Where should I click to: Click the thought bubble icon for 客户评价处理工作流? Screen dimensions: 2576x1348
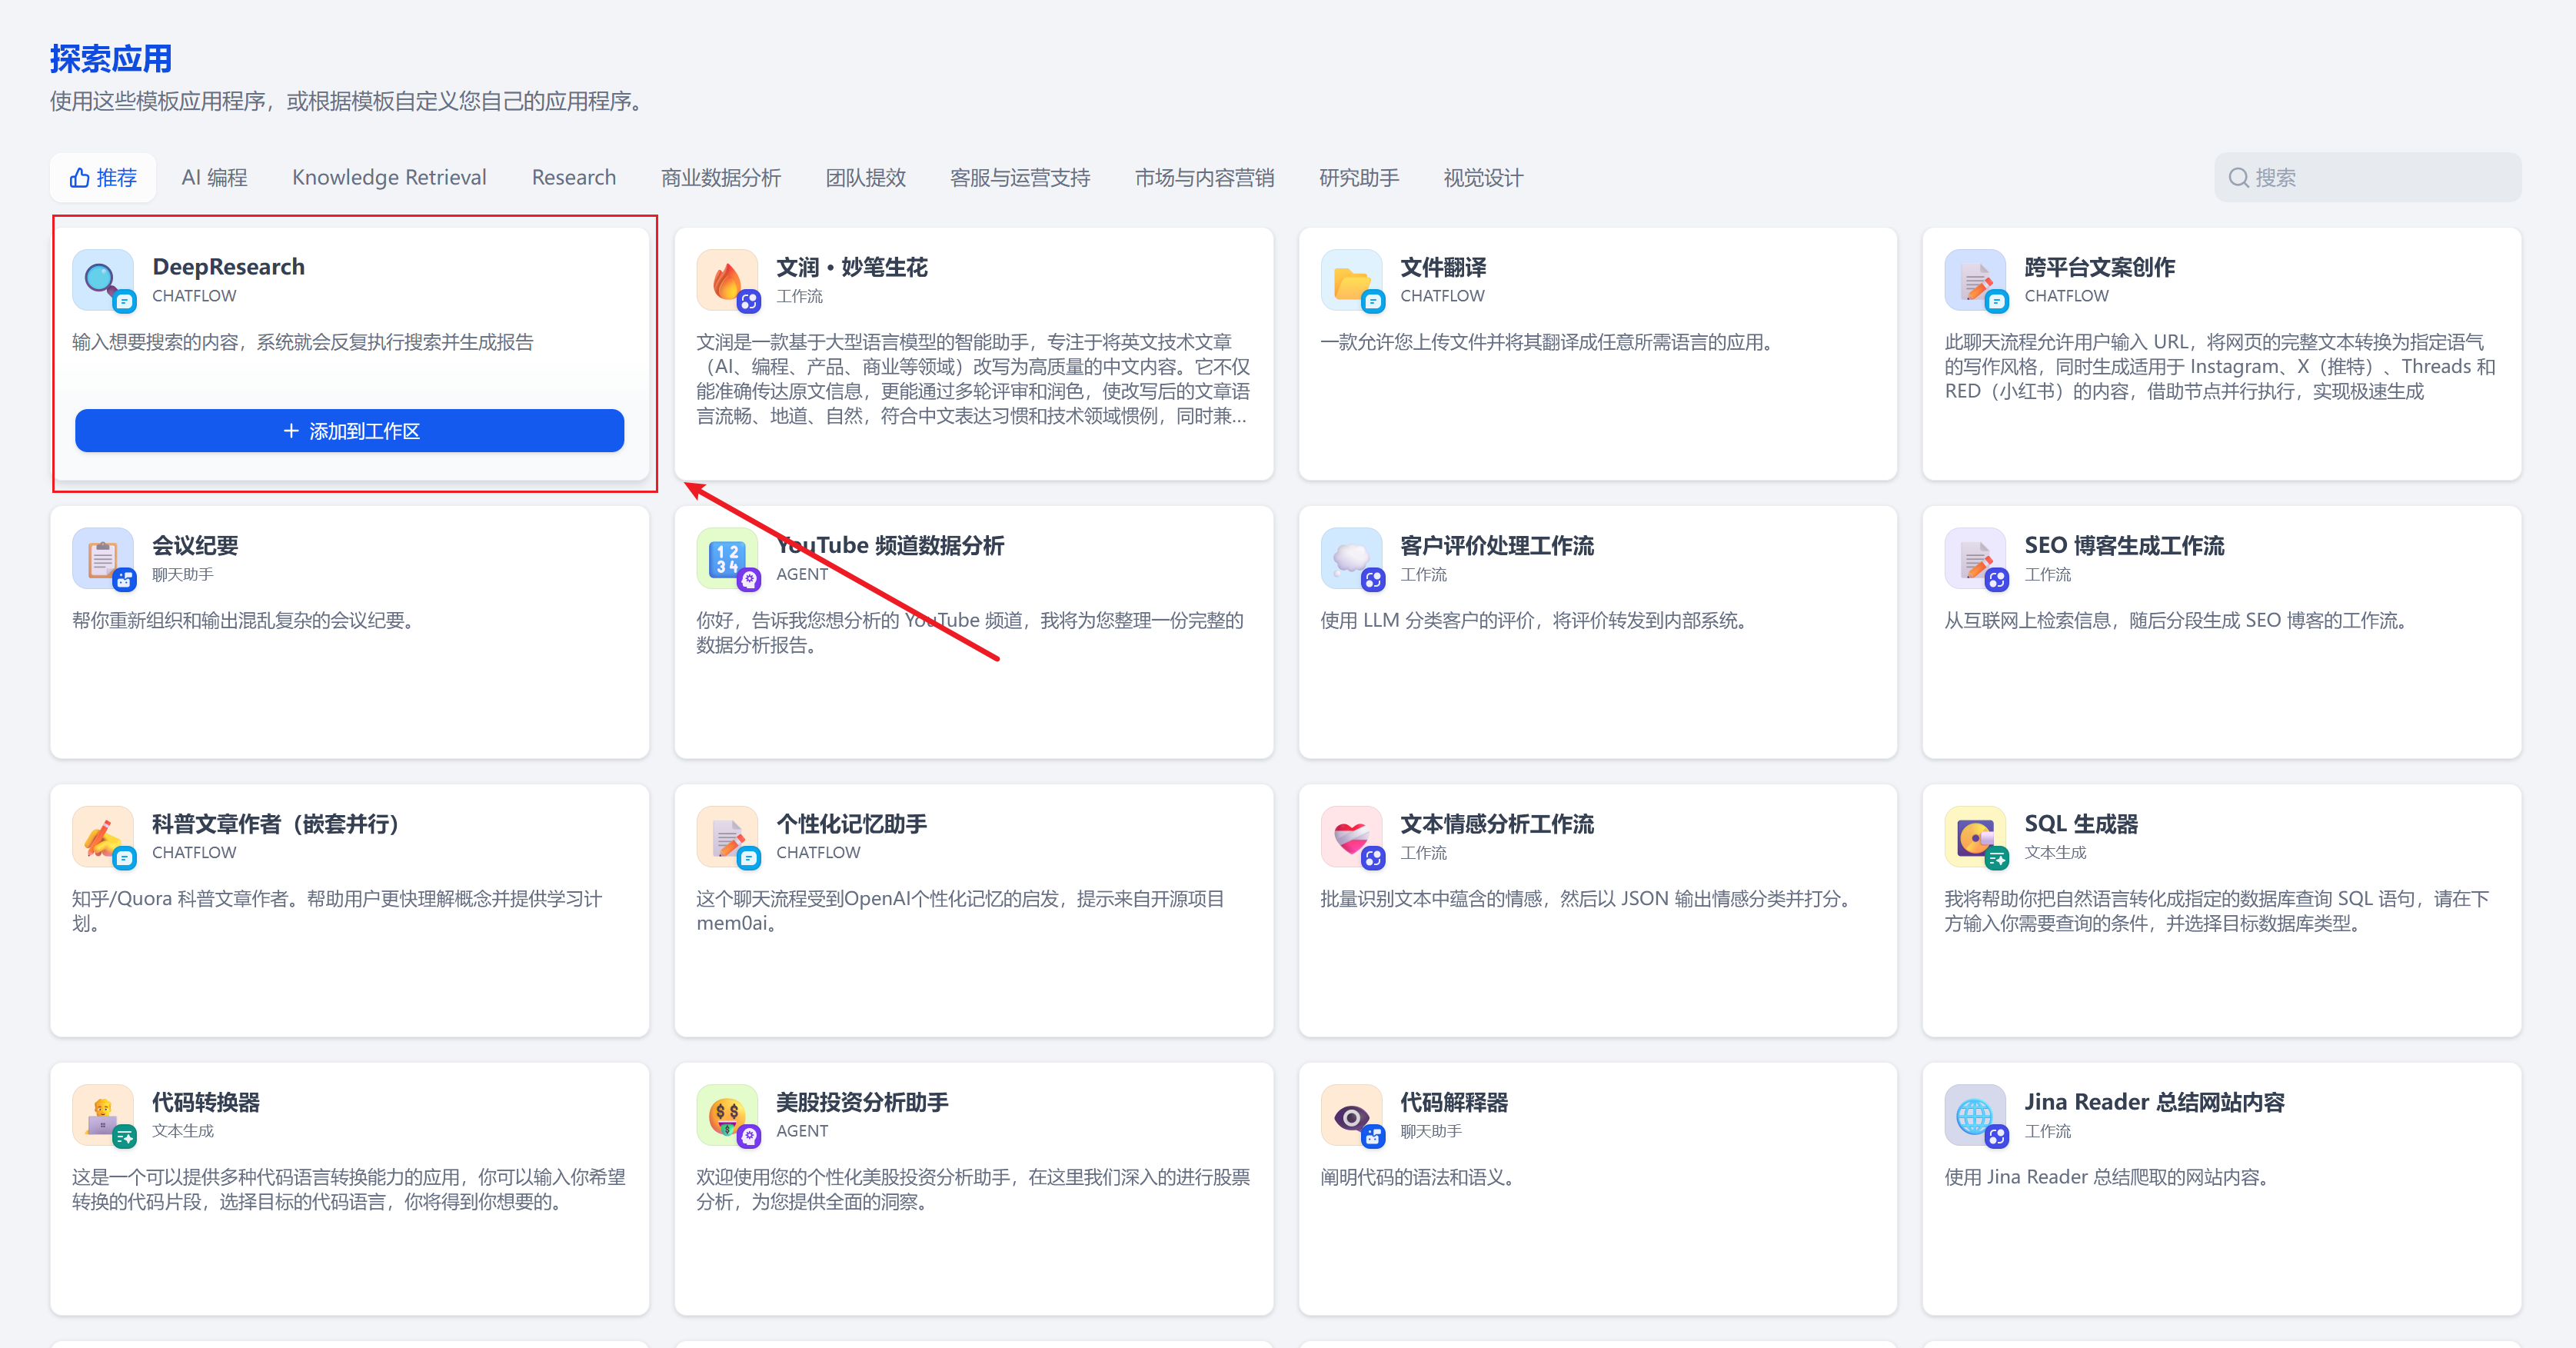coord(1350,557)
